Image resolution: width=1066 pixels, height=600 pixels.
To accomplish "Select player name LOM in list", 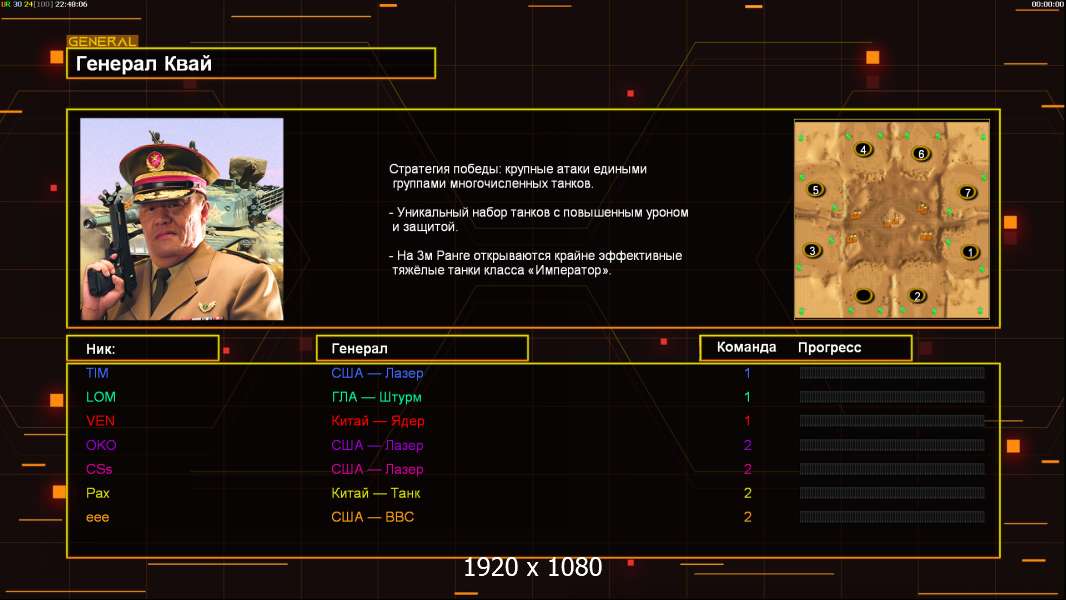I will (x=101, y=397).
